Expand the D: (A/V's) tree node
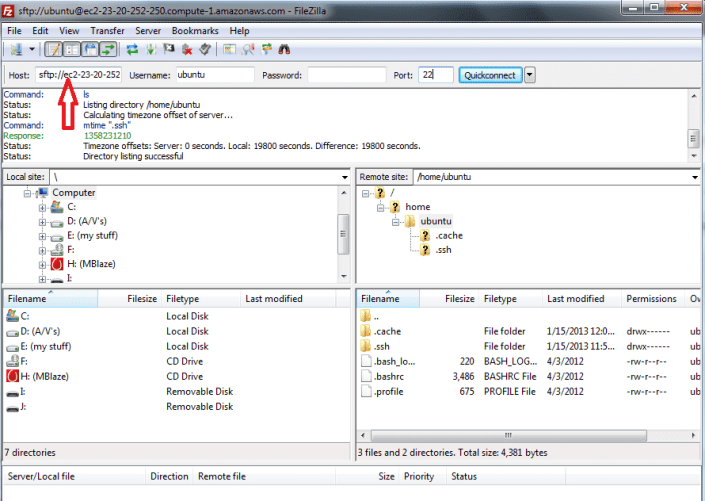Viewport: 705px width, 501px height. click(x=42, y=222)
